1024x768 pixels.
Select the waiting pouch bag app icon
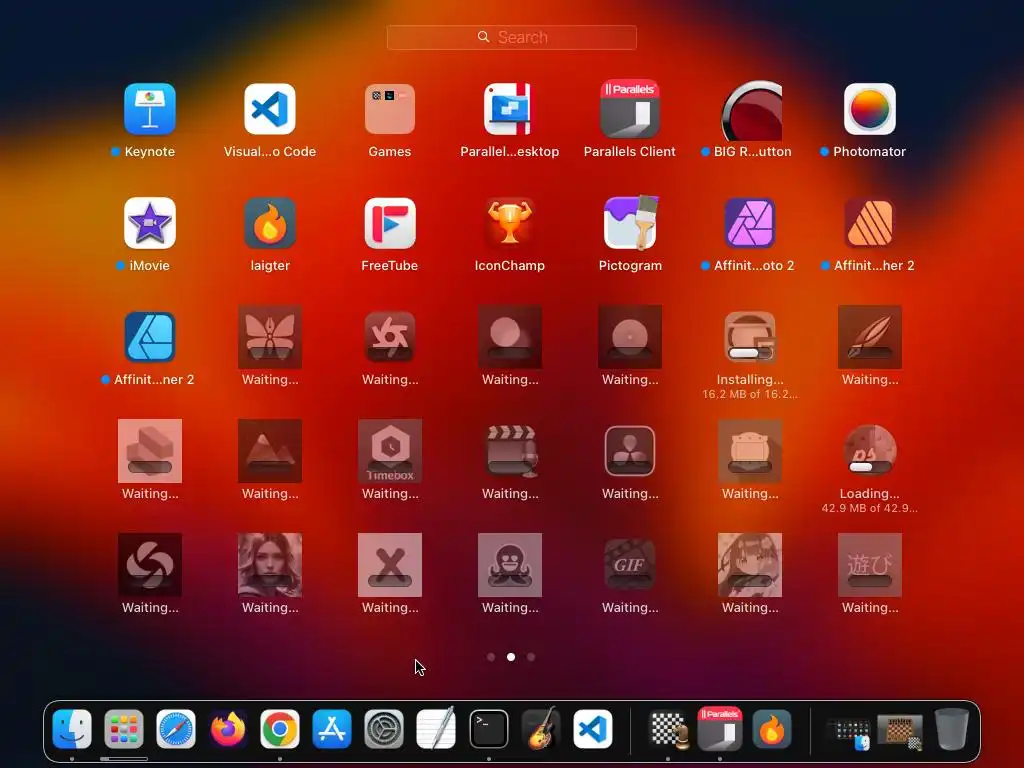pos(750,451)
